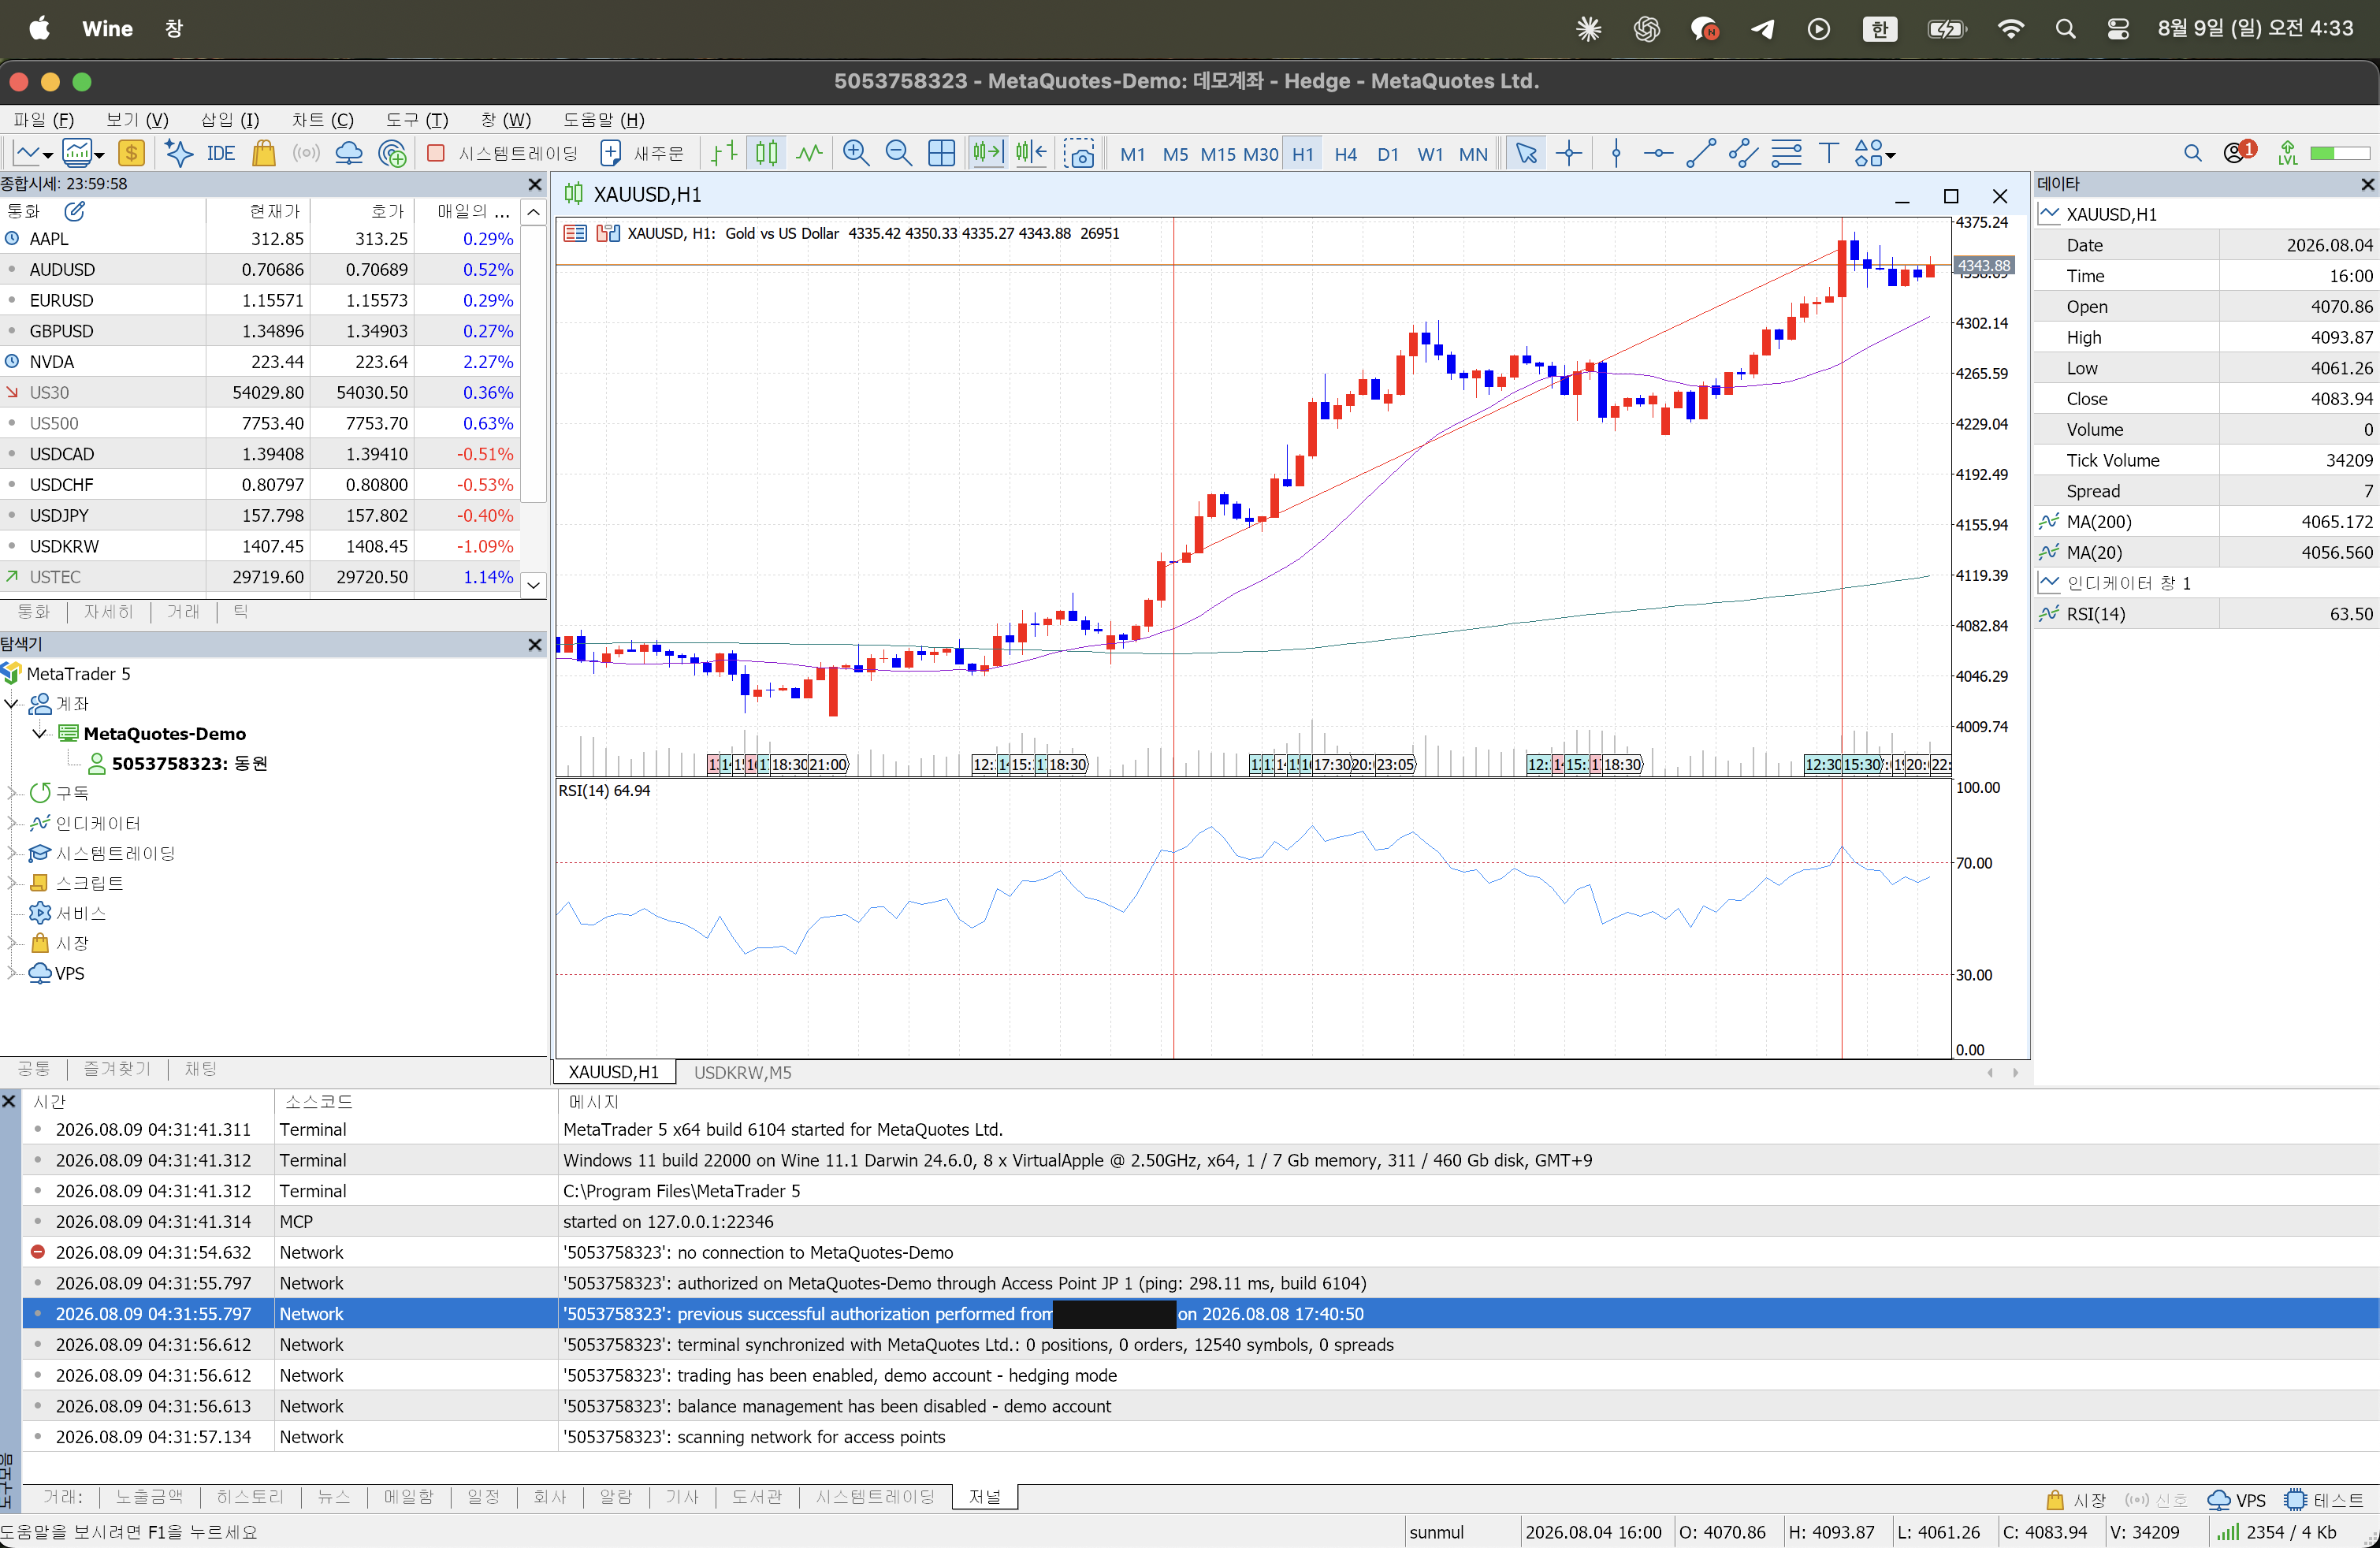Collapse the 계좌 accounts tree node
This screenshot has height=1548, width=2380.
(12, 703)
